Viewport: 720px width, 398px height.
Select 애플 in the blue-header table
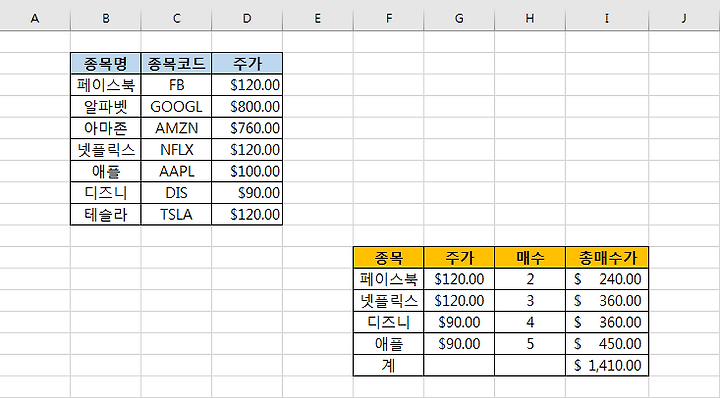click(106, 171)
